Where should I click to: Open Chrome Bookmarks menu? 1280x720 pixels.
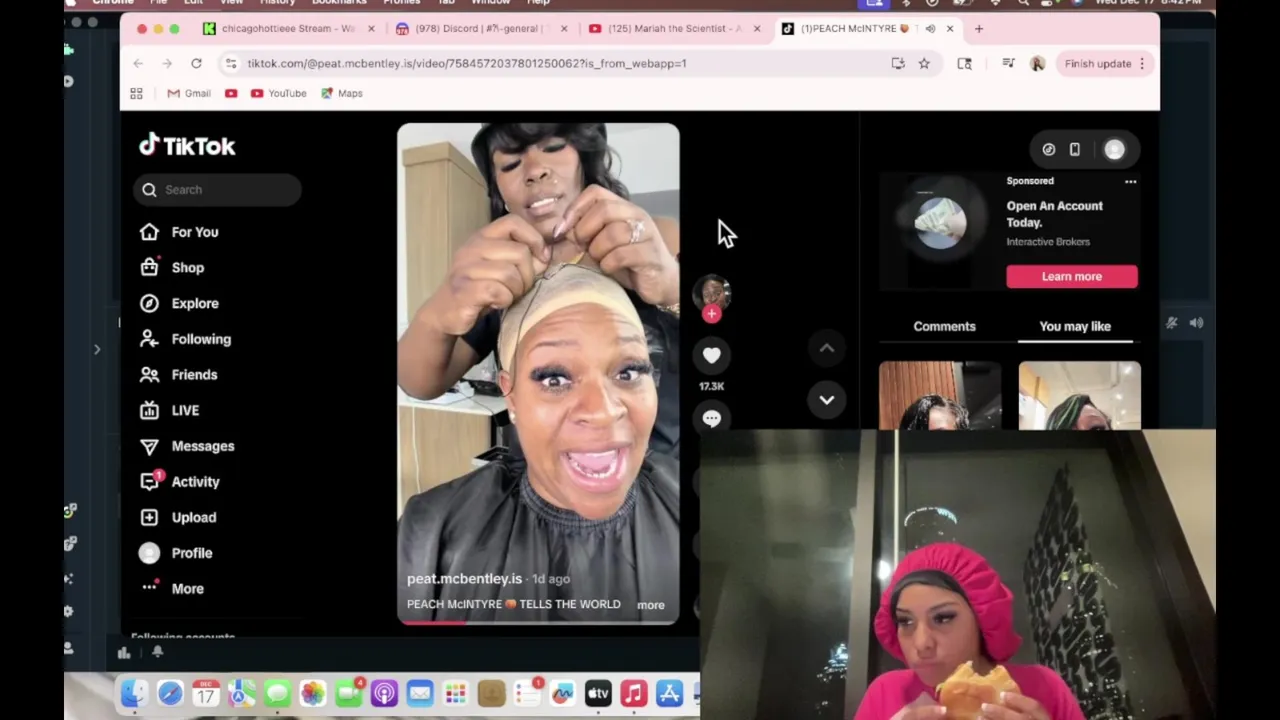pyautogui.click(x=339, y=3)
